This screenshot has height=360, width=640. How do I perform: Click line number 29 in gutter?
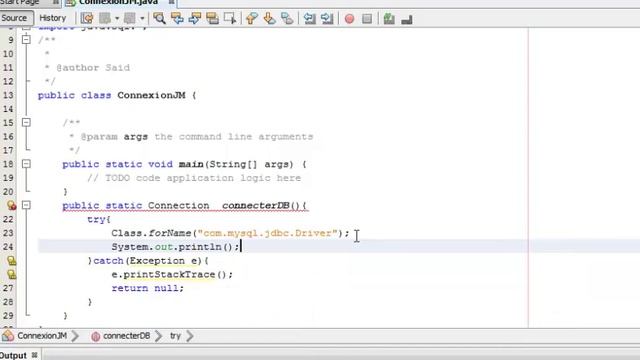(x=8, y=316)
